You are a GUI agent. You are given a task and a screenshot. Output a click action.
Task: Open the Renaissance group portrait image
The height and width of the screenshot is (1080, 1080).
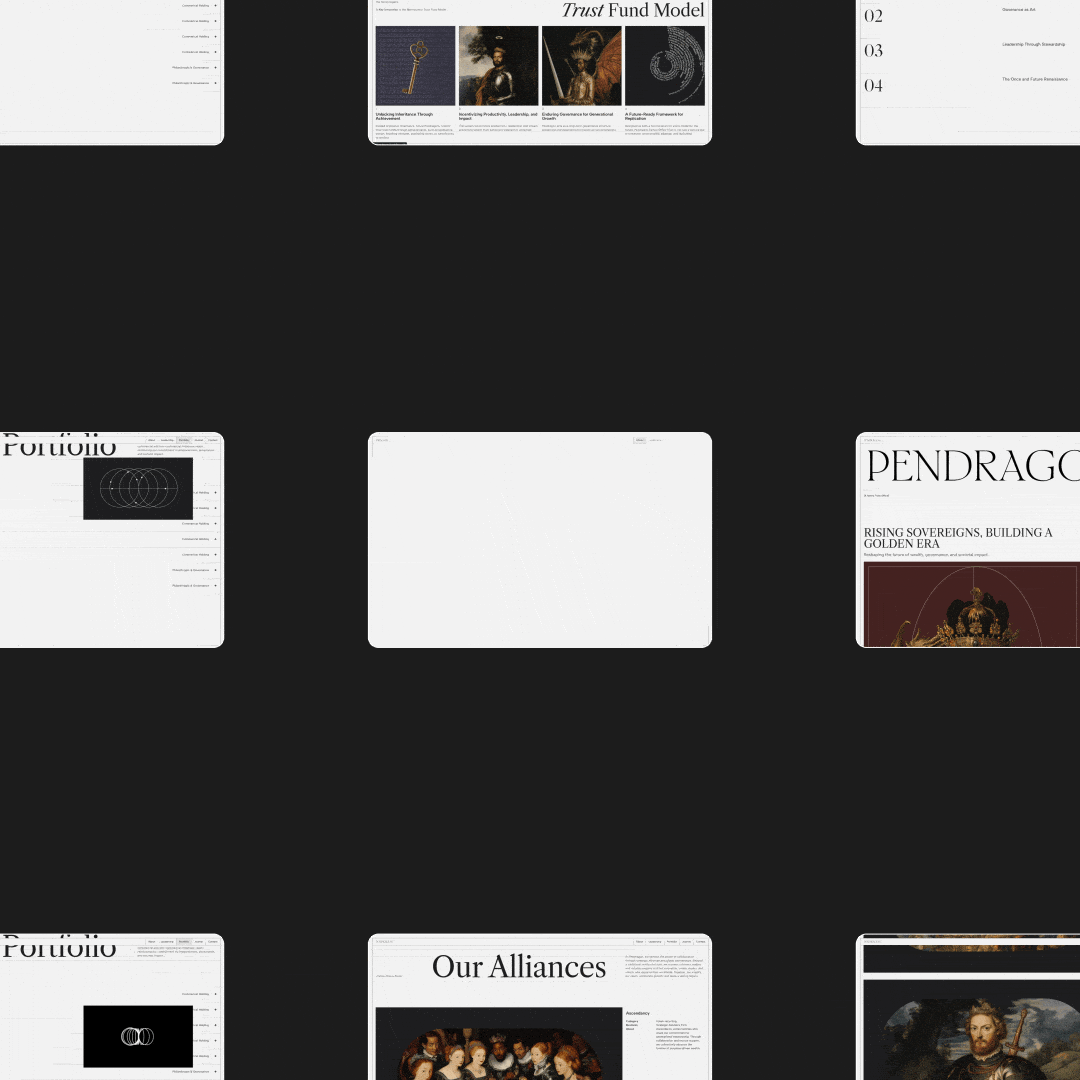coord(499,1043)
